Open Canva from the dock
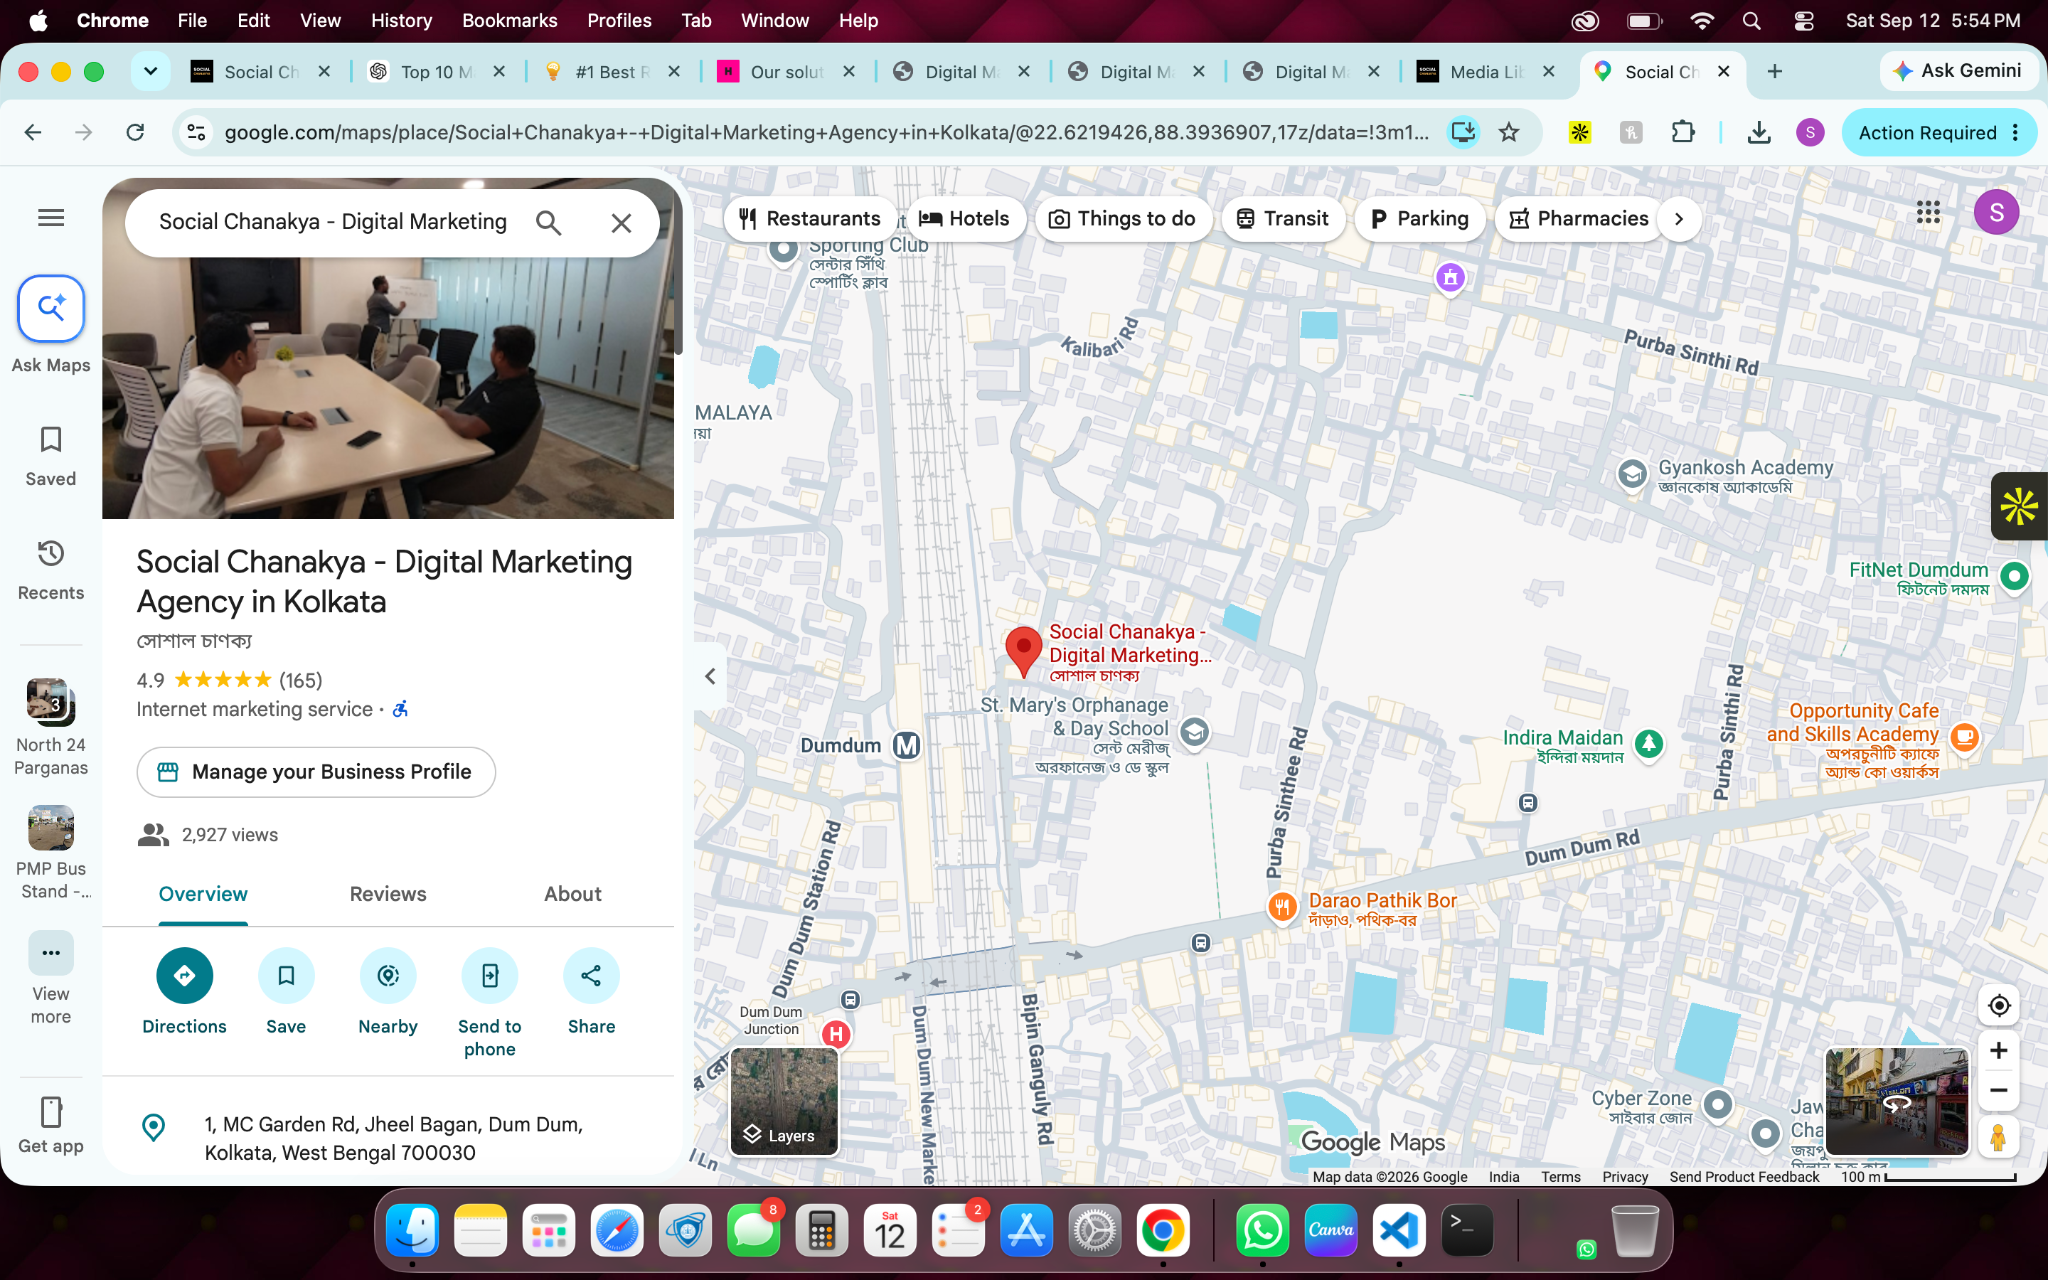Image resolution: width=2048 pixels, height=1280 pixels. [1330, 1229]
